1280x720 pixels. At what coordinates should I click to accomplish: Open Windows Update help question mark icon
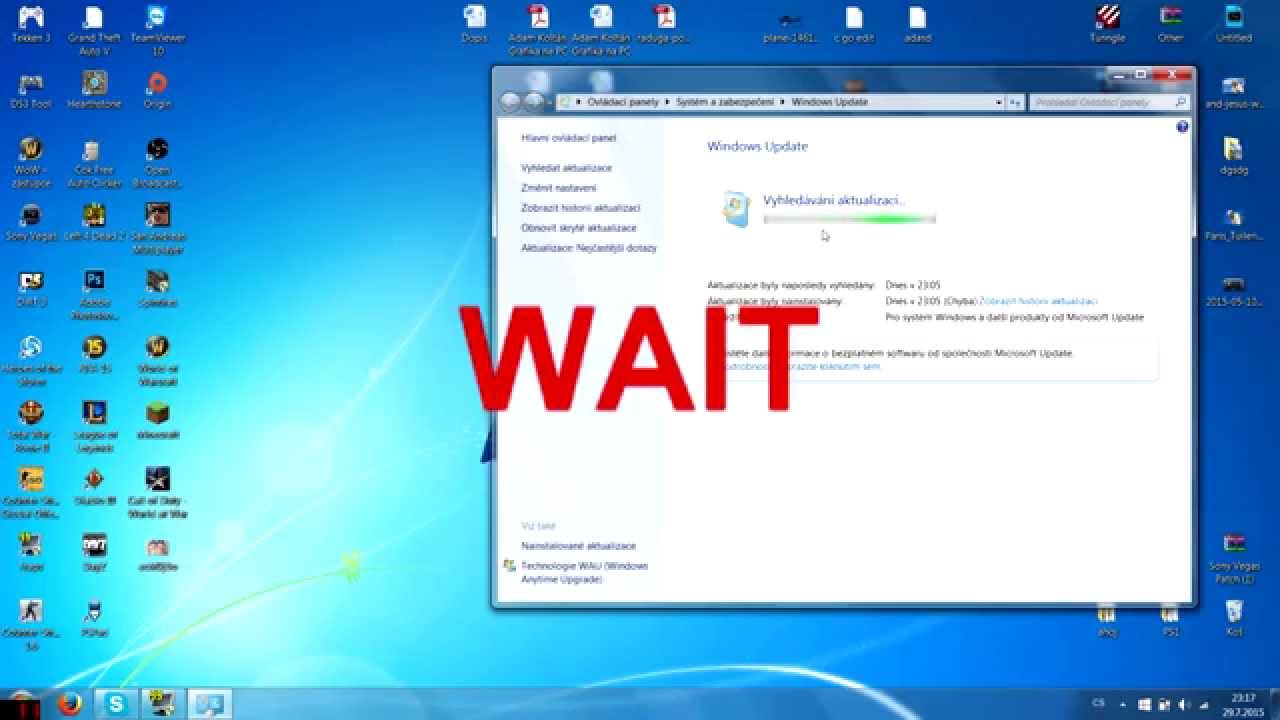(1182, 127)
